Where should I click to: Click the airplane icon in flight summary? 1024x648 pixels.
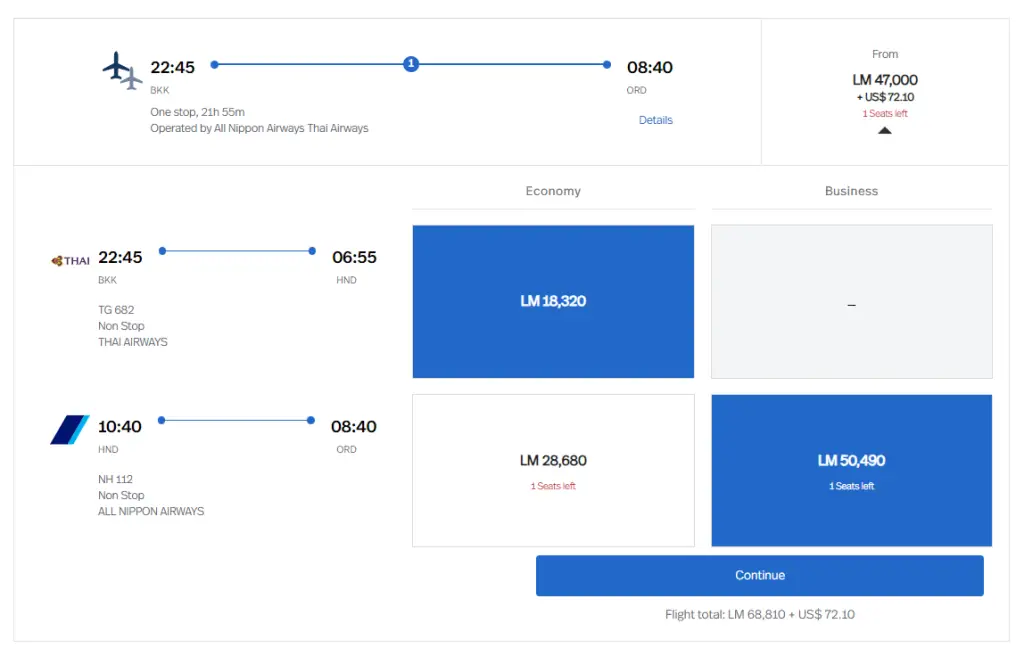122,70
